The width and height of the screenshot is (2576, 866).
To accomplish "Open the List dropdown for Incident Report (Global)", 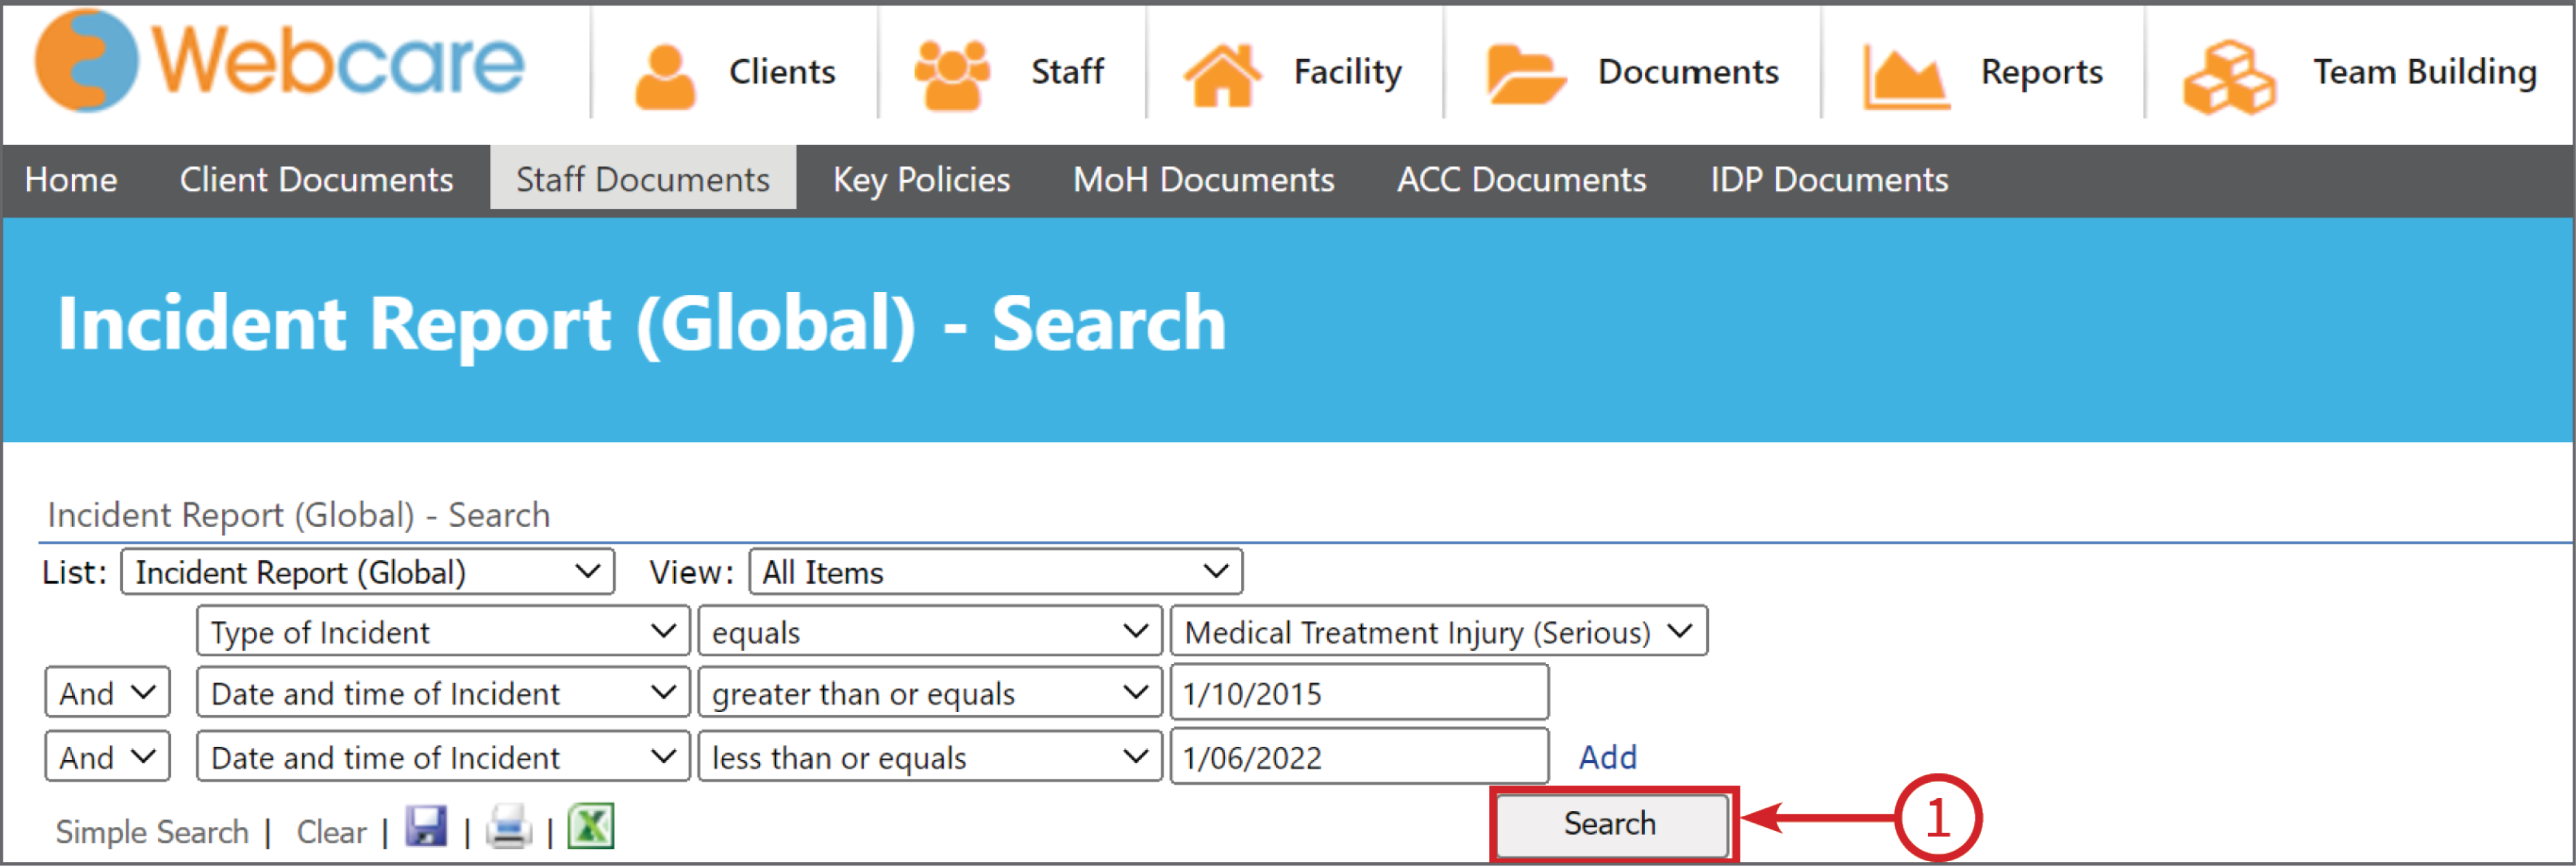I will (x=367, y=572).
